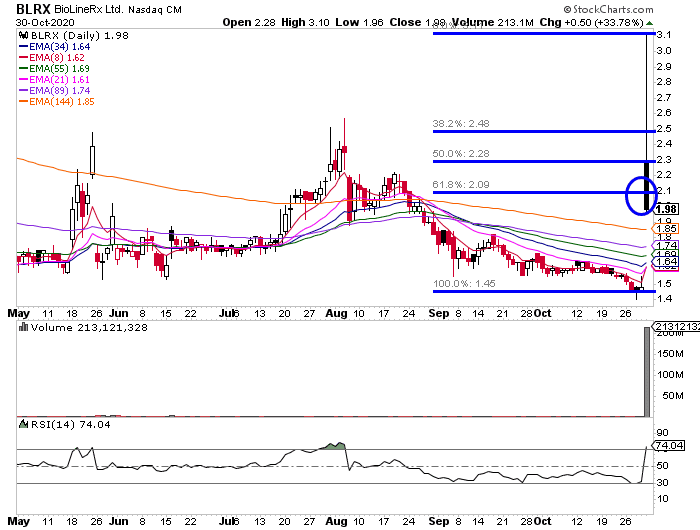Click the BLRX (Daily) 1.98 legend

(79, 35)
